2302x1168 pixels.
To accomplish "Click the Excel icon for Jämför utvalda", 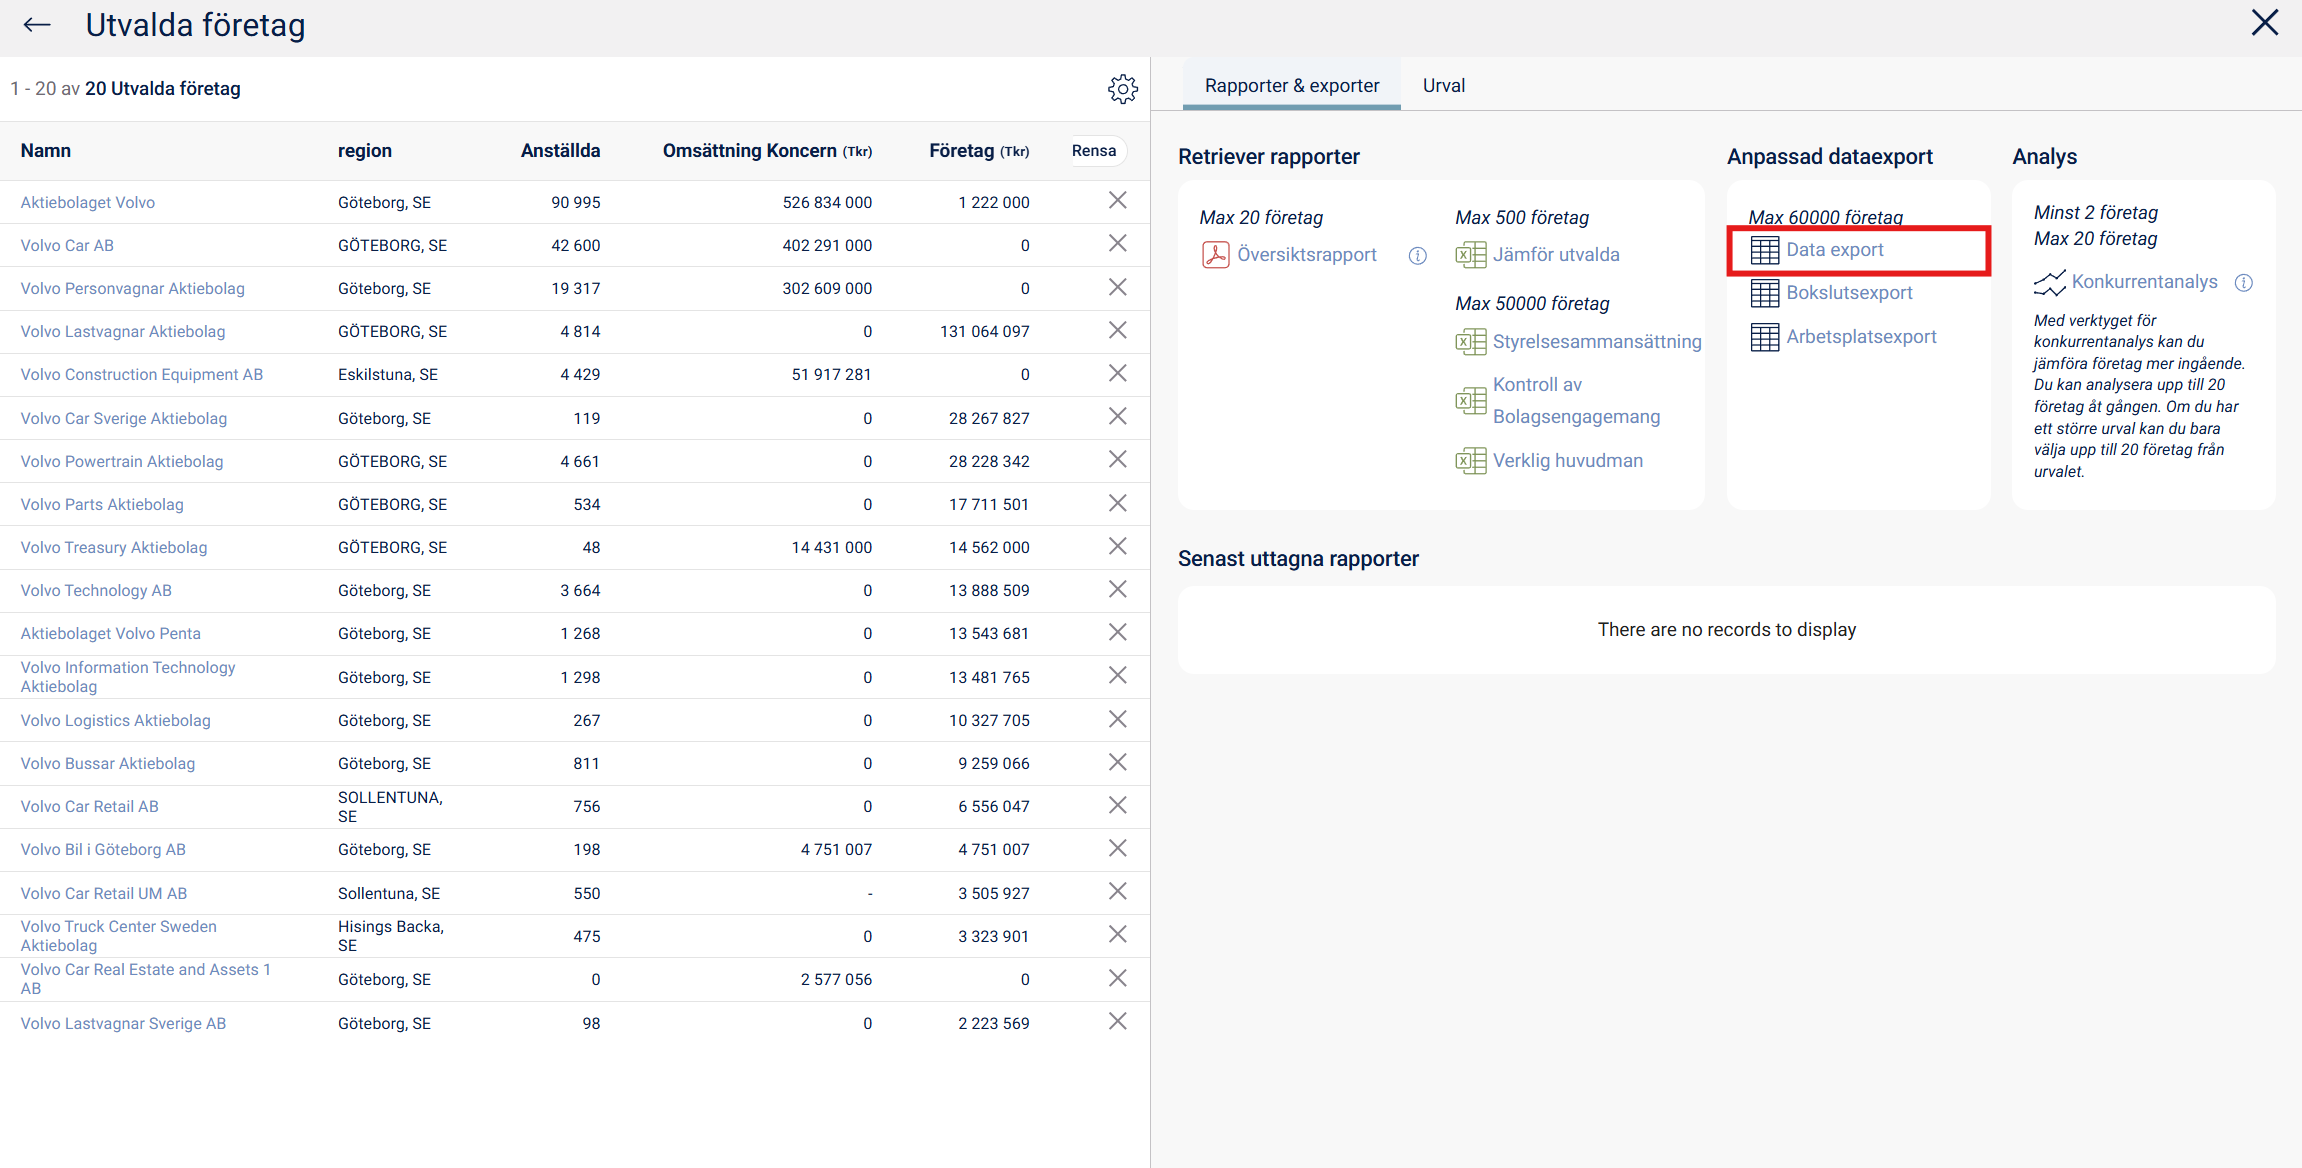I will point(1470,255).
